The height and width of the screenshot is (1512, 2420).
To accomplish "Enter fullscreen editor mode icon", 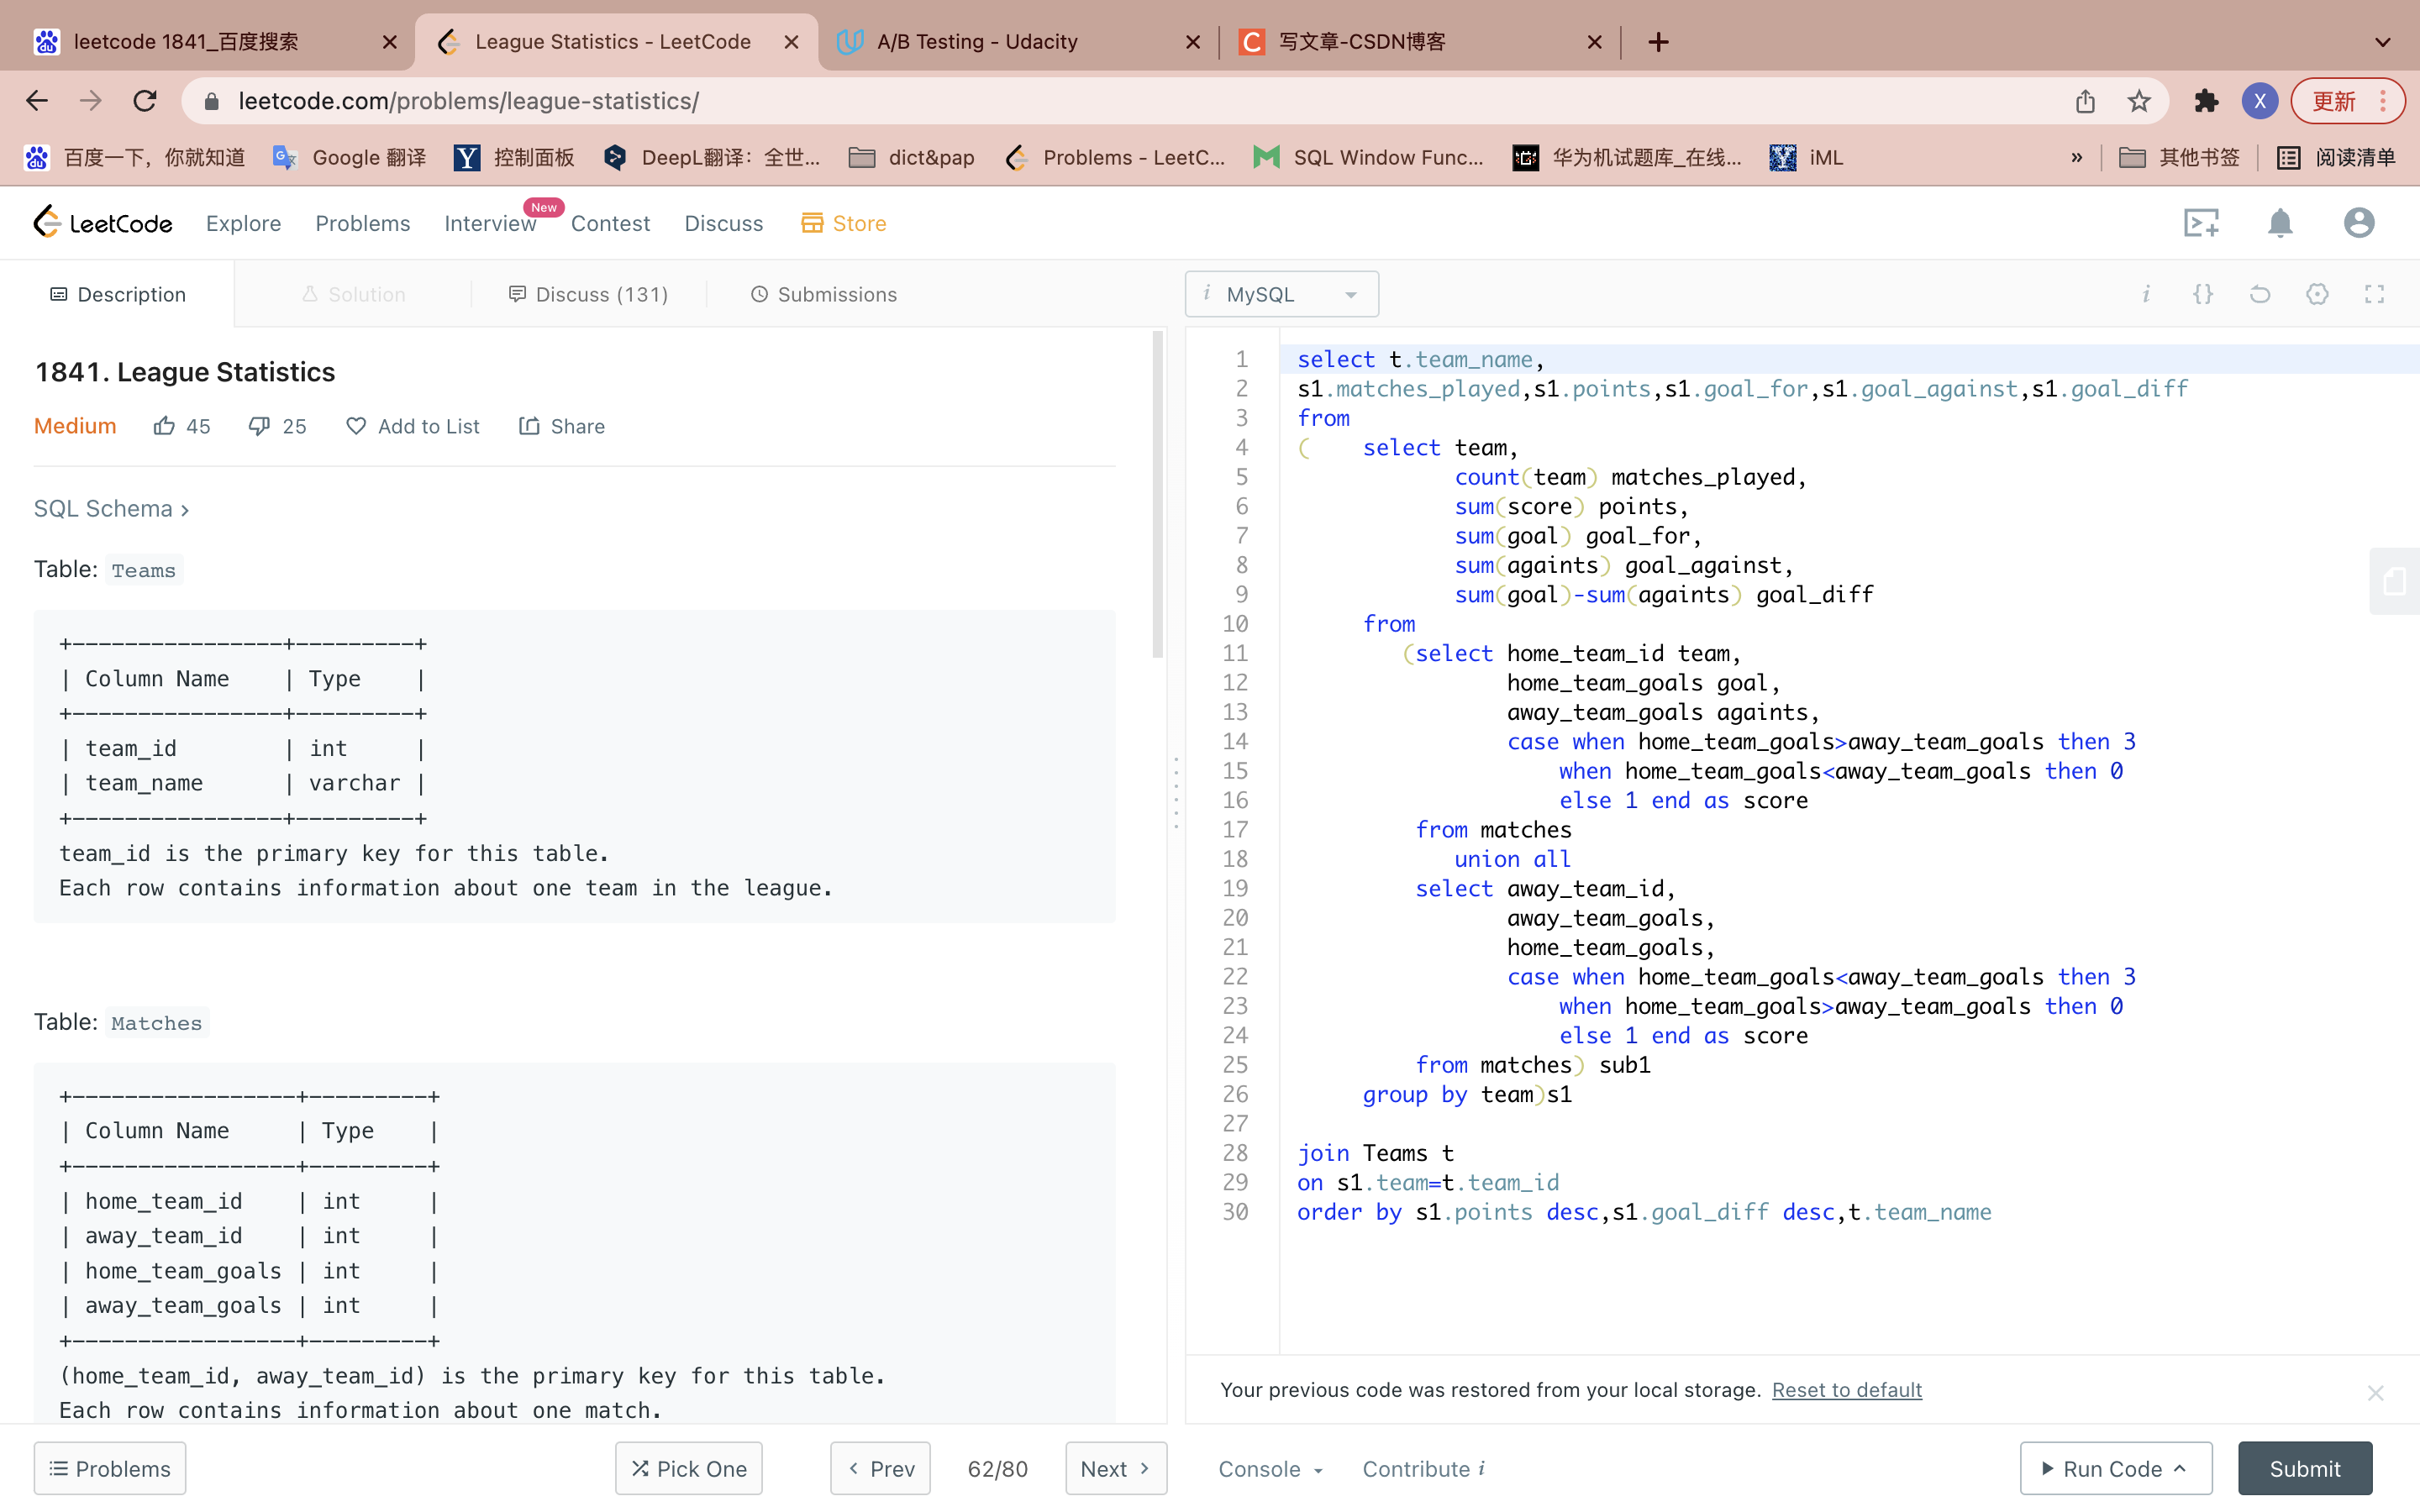I will point(2374,294).
